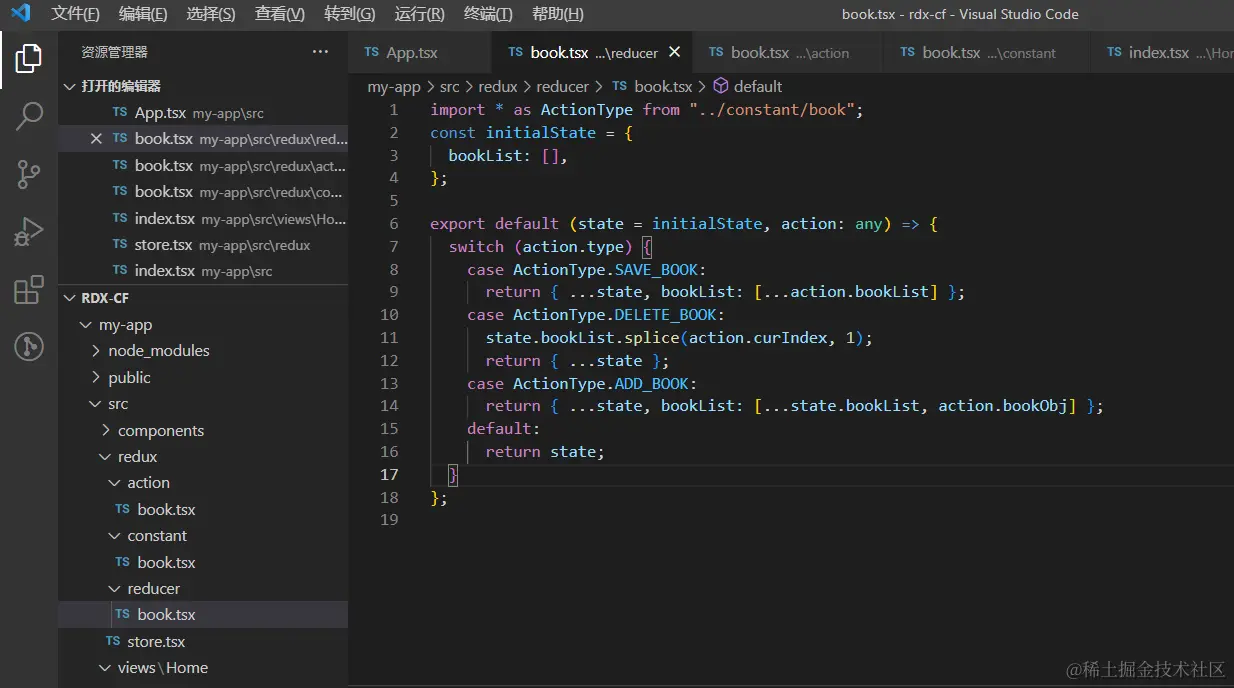Expand the public folder
1234x688 pixels.
[x=96, y=378]
